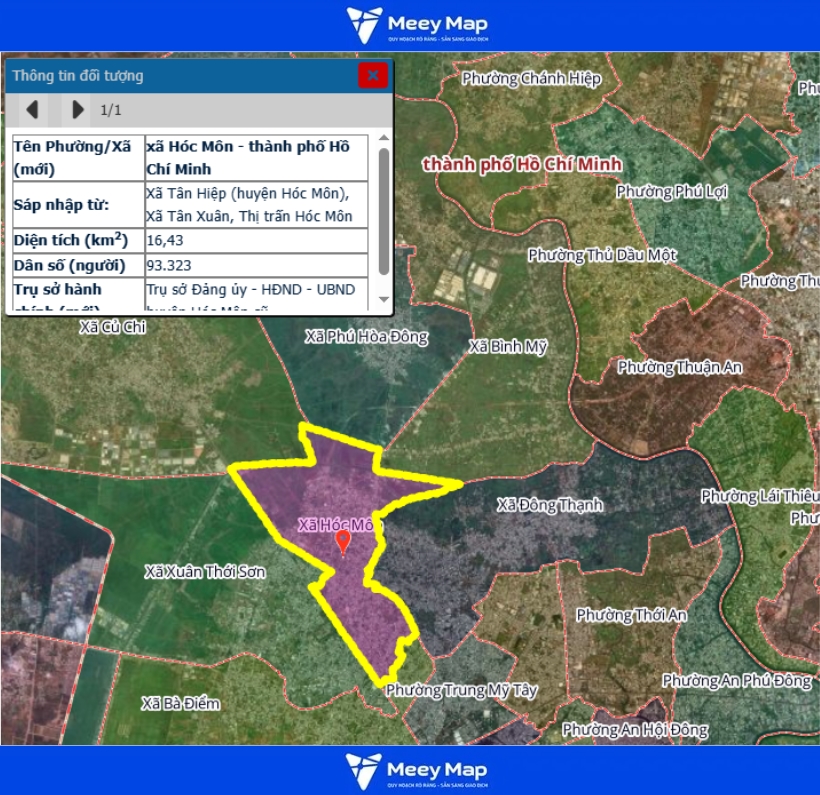Click the Phường Thới An map label
The height and width of the screenshot is (795, 820).
pos(631,614)
